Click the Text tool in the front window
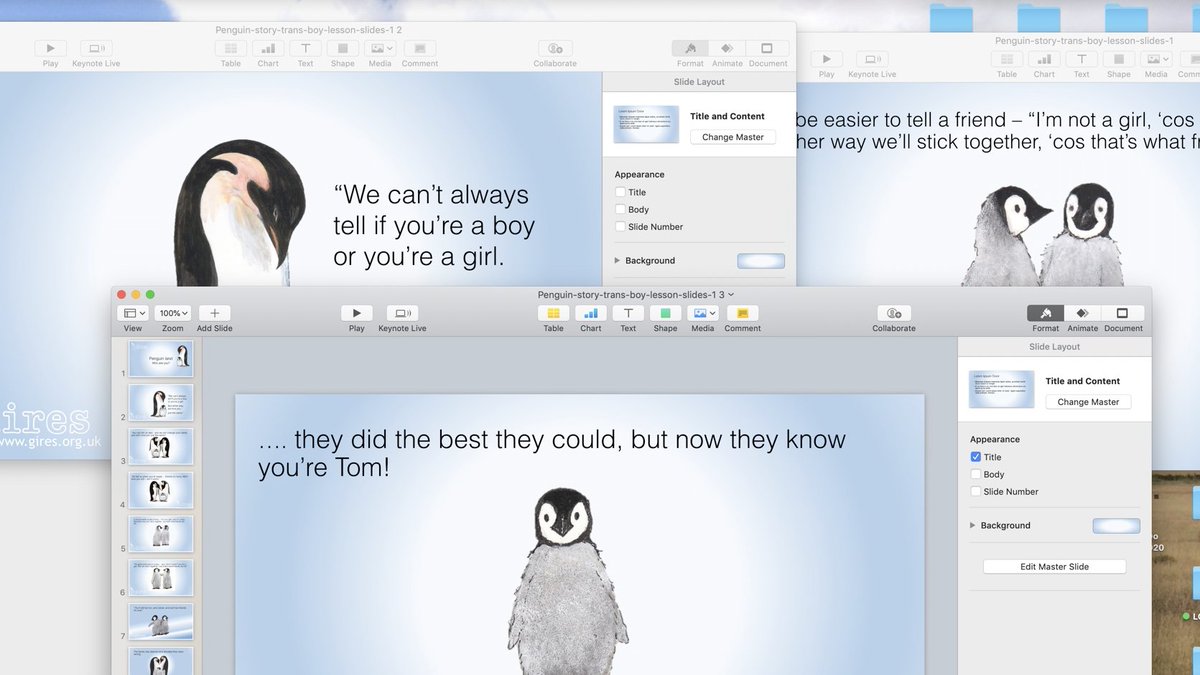The image size is (1200, 675). 628,313
